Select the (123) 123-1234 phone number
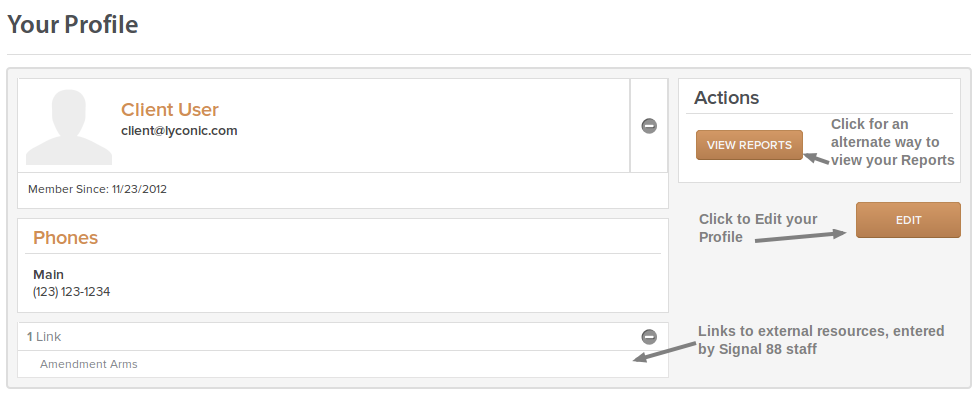The width and height of the screenshot is (978, 393). tap(72, 291)
